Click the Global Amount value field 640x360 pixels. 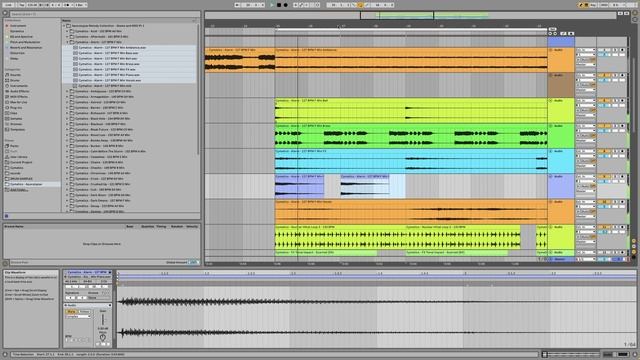click(193, 262)
